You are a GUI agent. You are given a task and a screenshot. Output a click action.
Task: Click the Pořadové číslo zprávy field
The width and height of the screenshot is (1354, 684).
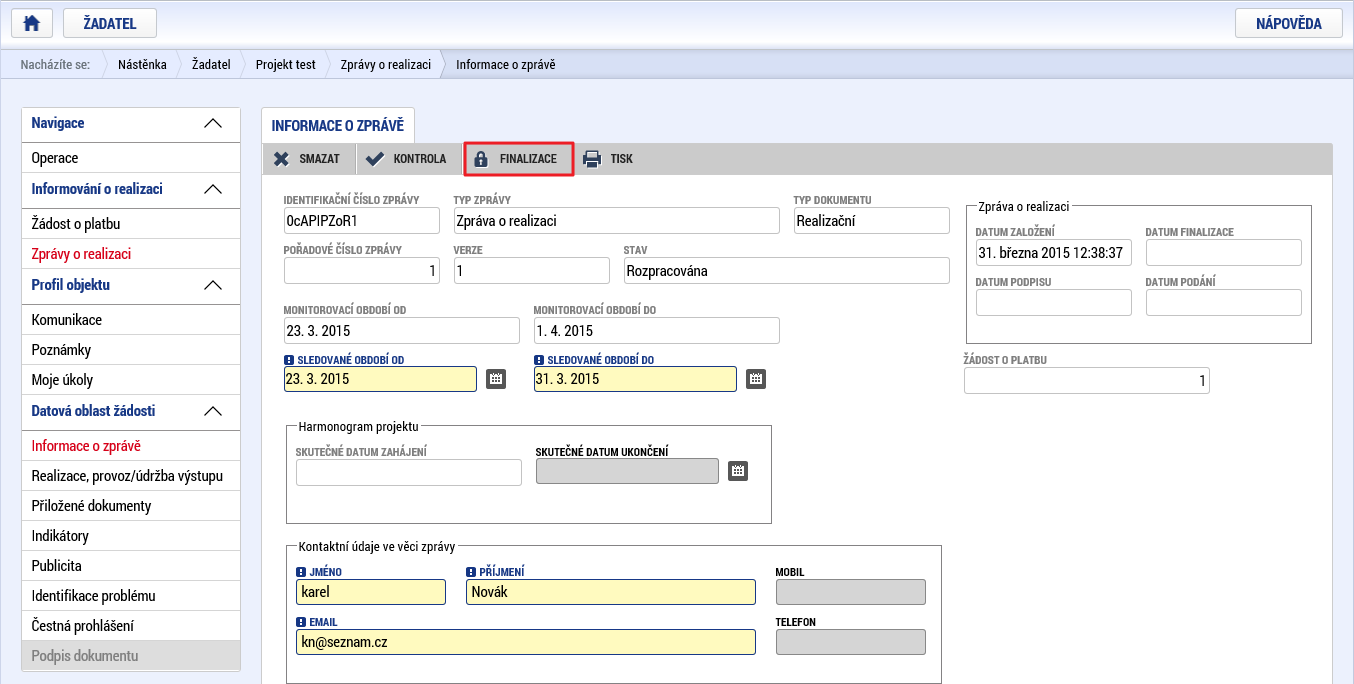tap(362, 270)
